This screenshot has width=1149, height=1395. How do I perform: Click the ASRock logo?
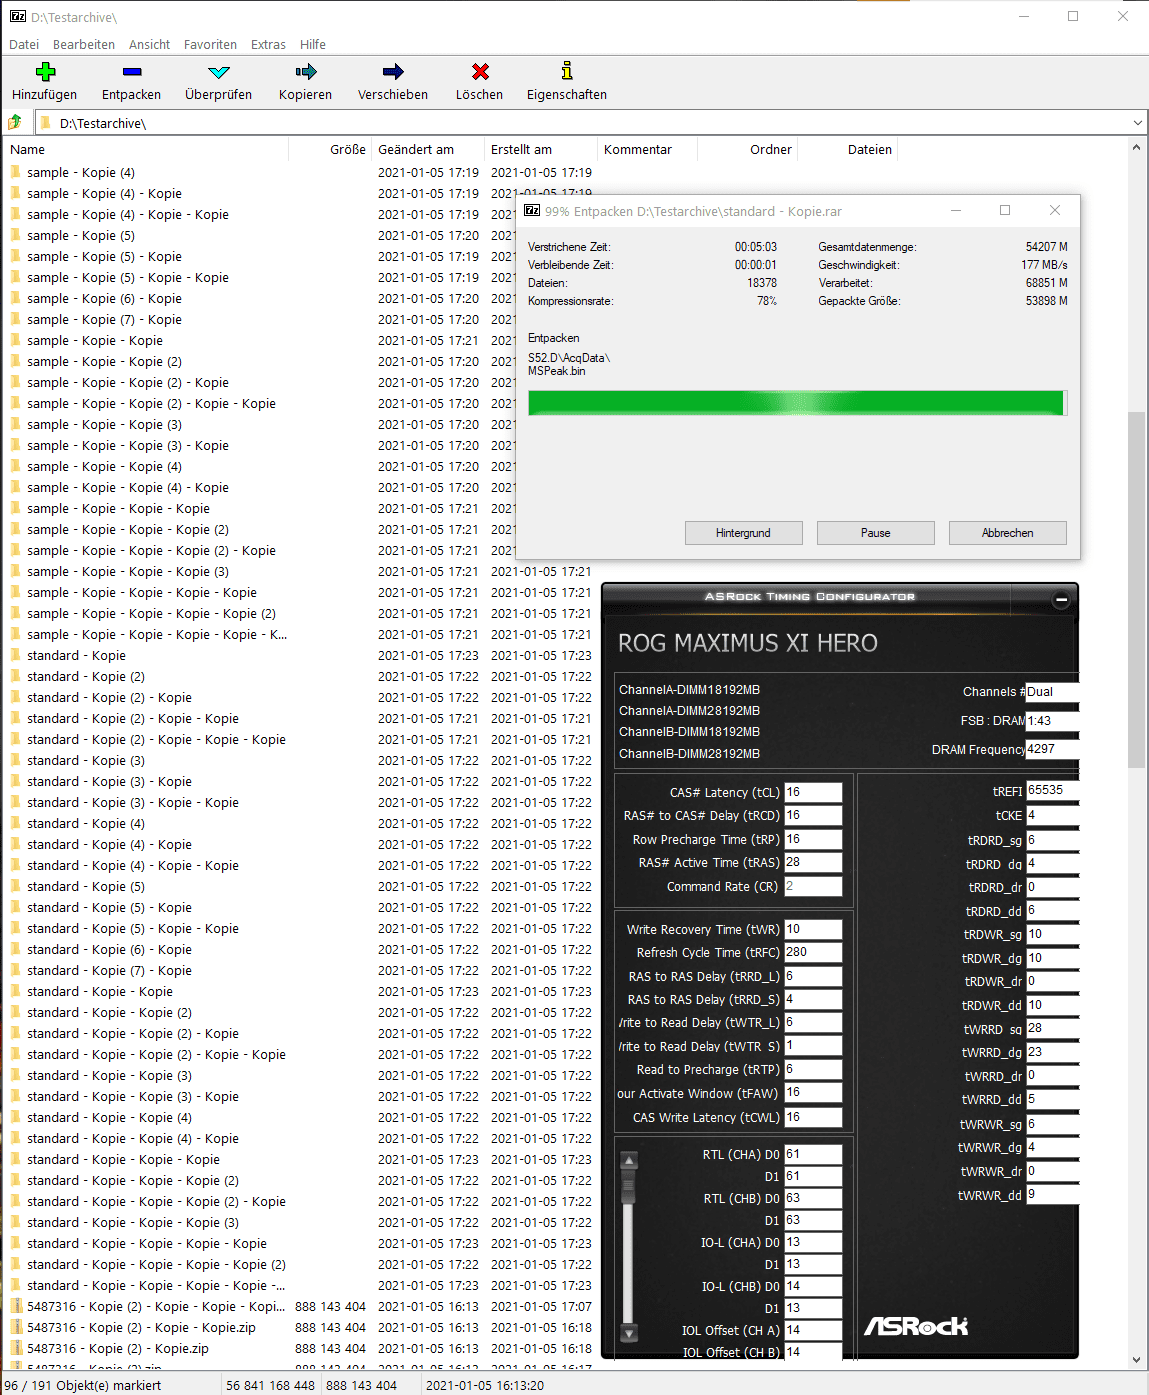tap(916, 1326)
